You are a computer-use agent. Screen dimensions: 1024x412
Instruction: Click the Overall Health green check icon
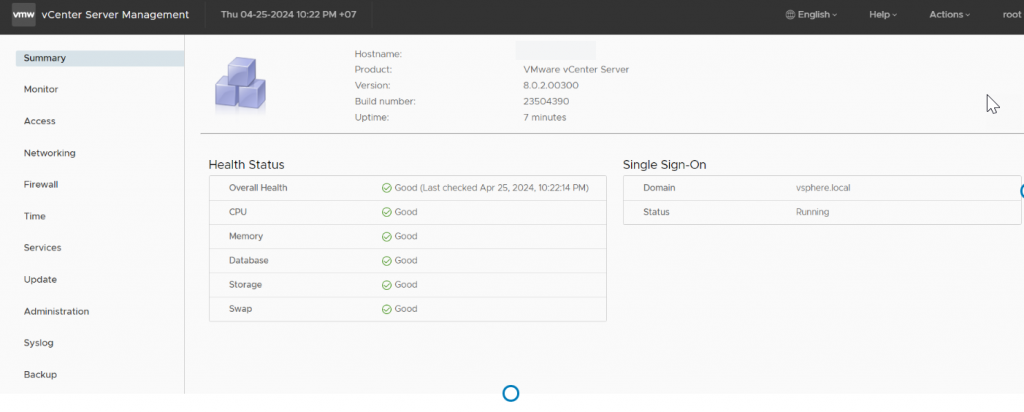click(386, 188)
